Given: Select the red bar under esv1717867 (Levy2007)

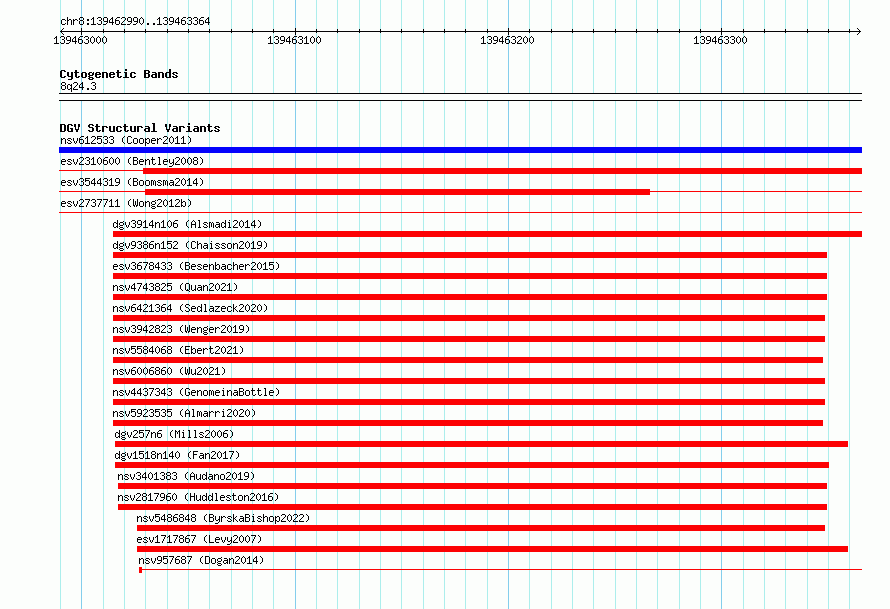Looking at the screenshot, I should click(492, 549).
